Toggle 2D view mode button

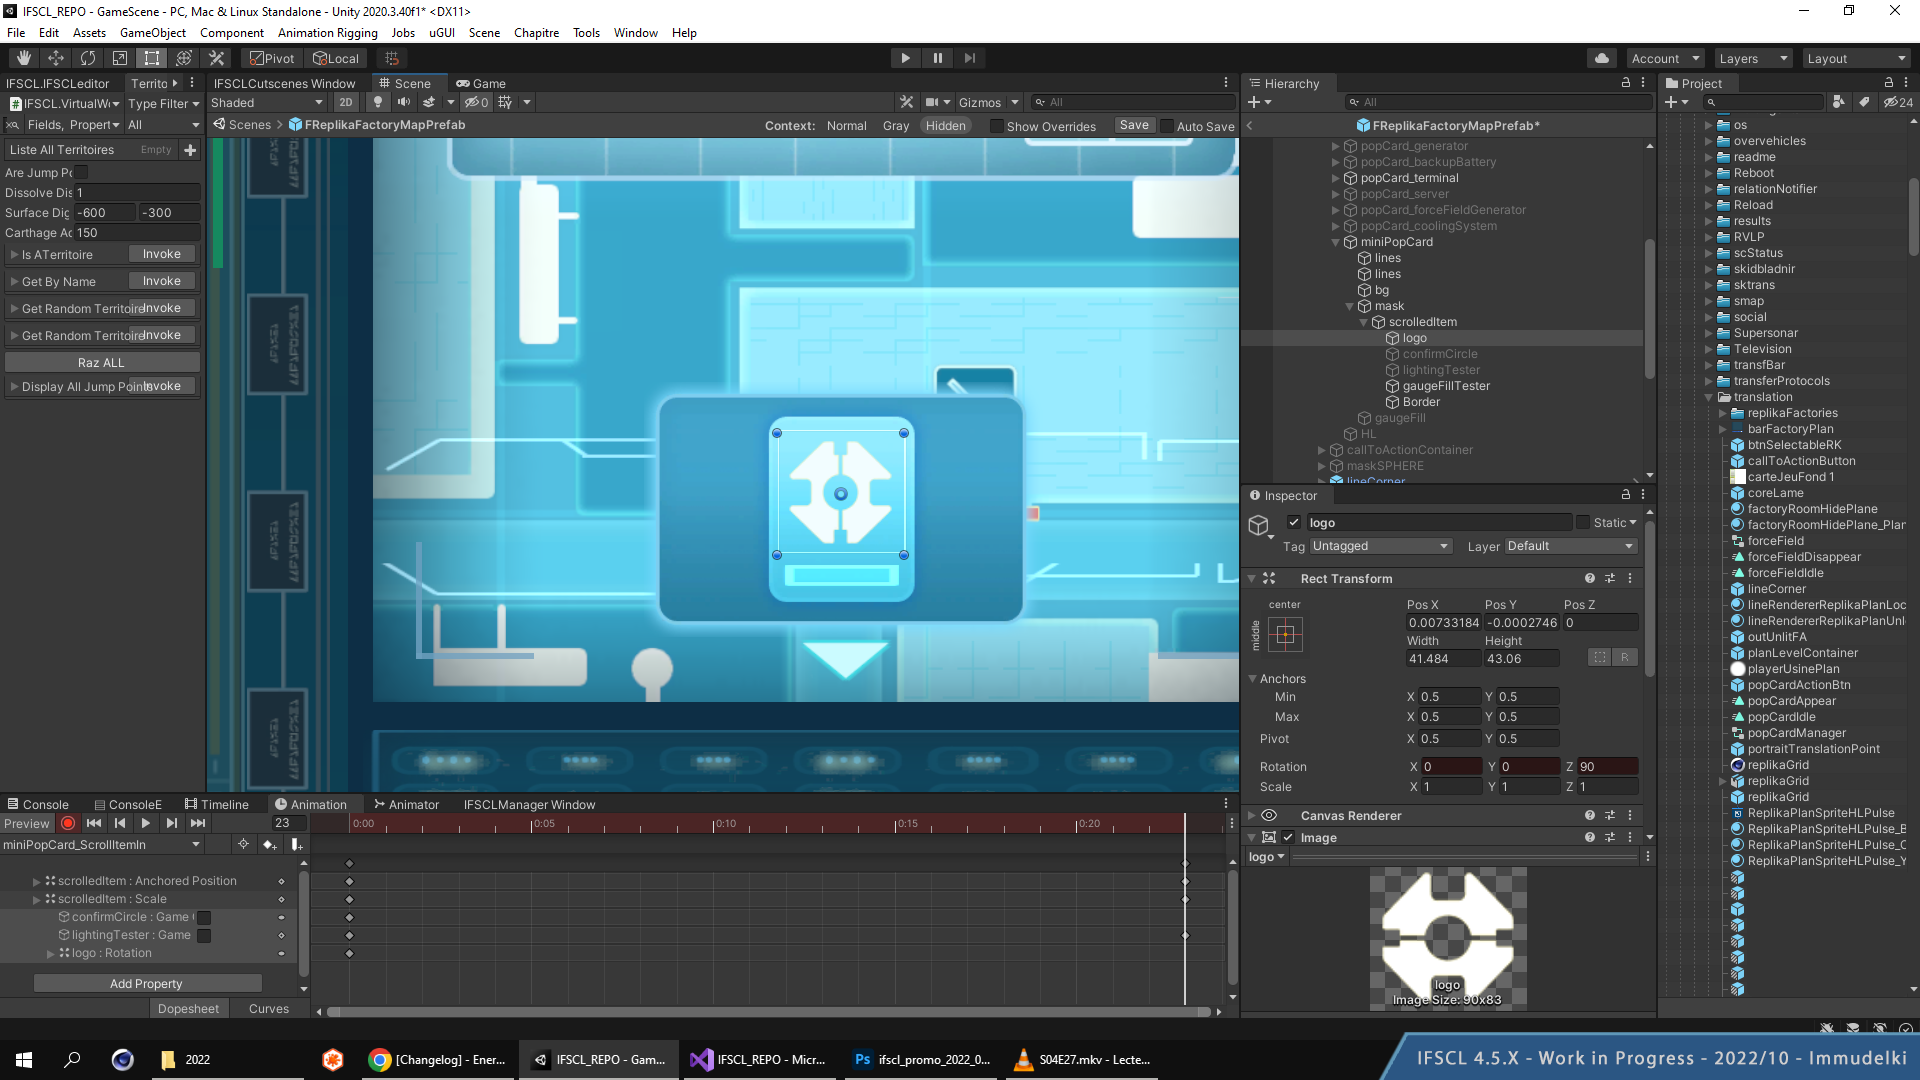click(x=345, y=102)
